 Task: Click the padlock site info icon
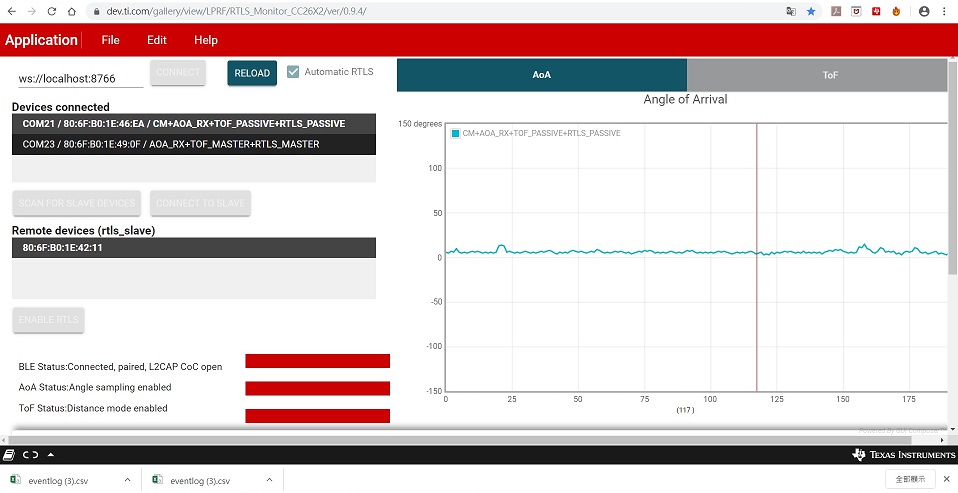click(96, 11)
